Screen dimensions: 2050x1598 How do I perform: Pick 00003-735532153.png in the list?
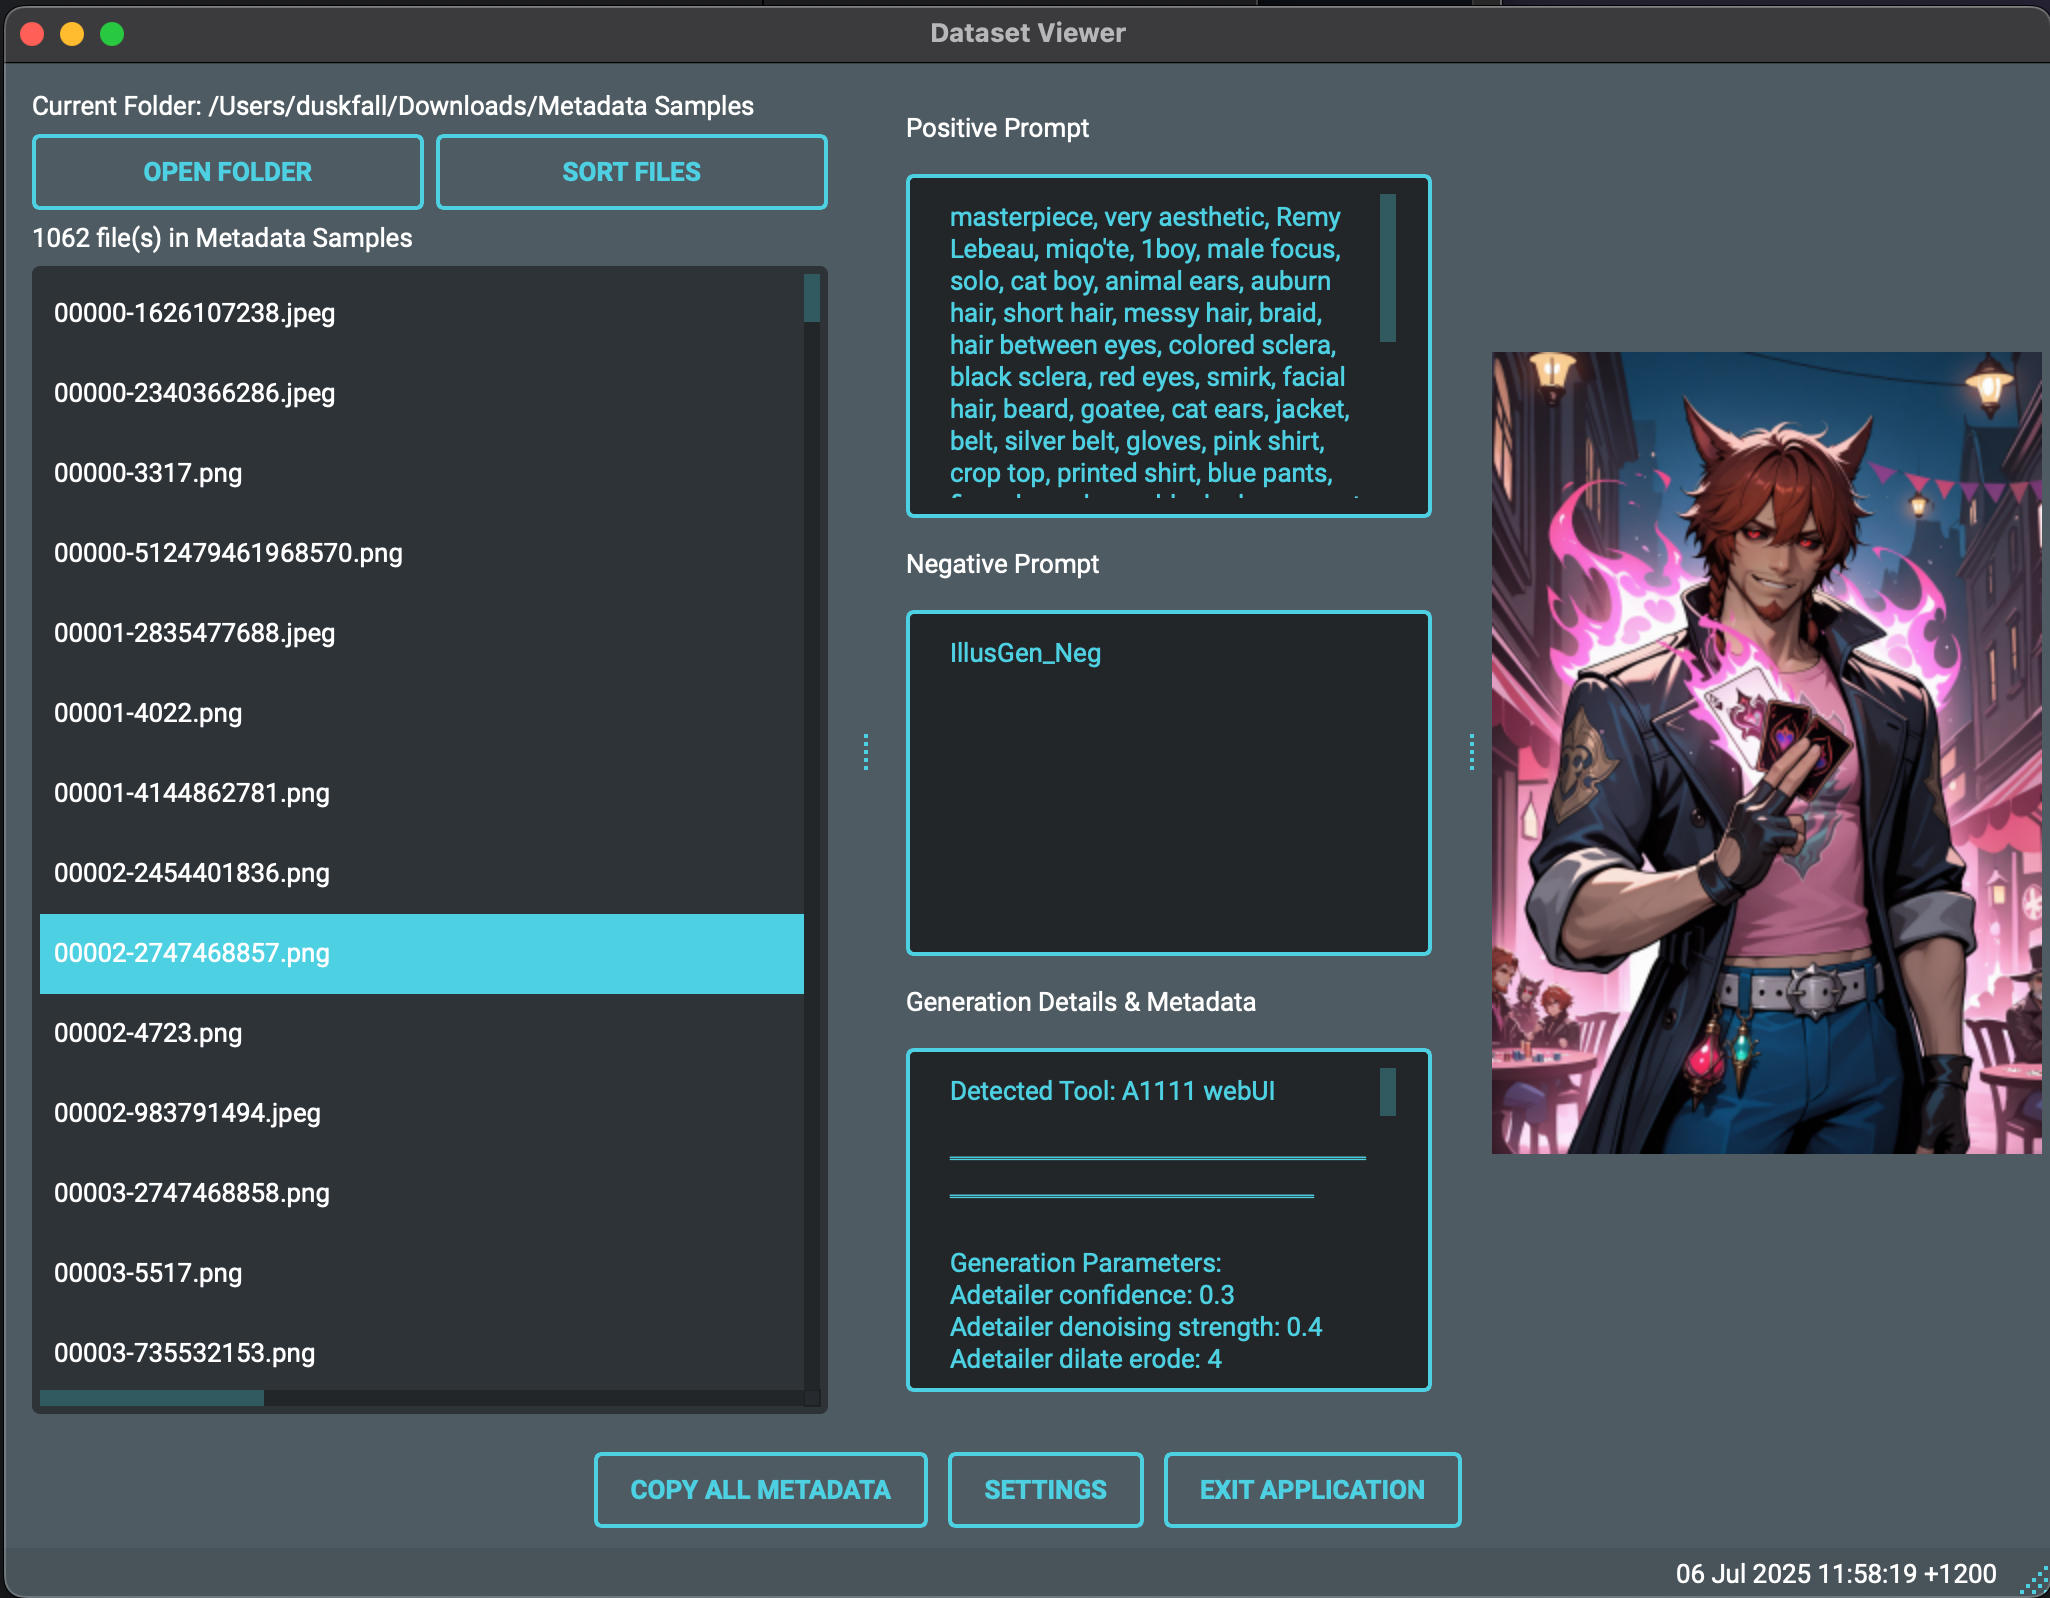(x=185, y=1353)
